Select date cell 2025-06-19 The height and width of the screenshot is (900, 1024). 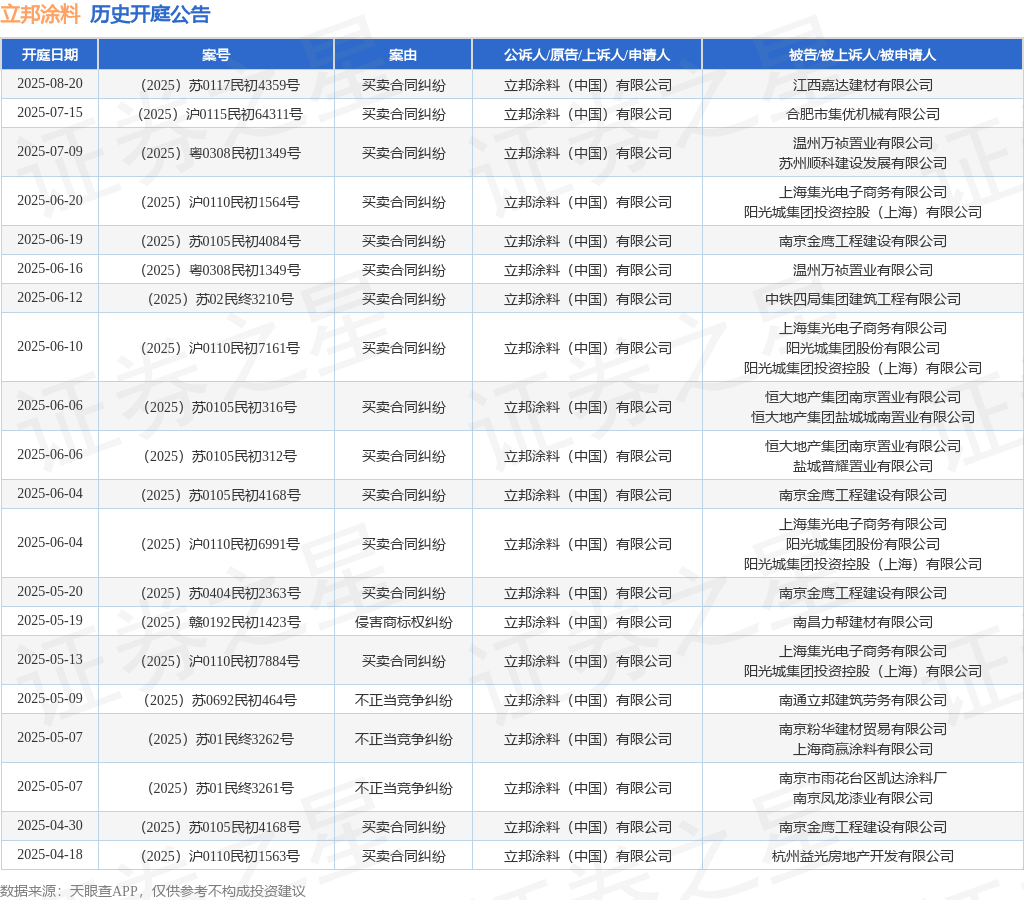coord(50,240)
